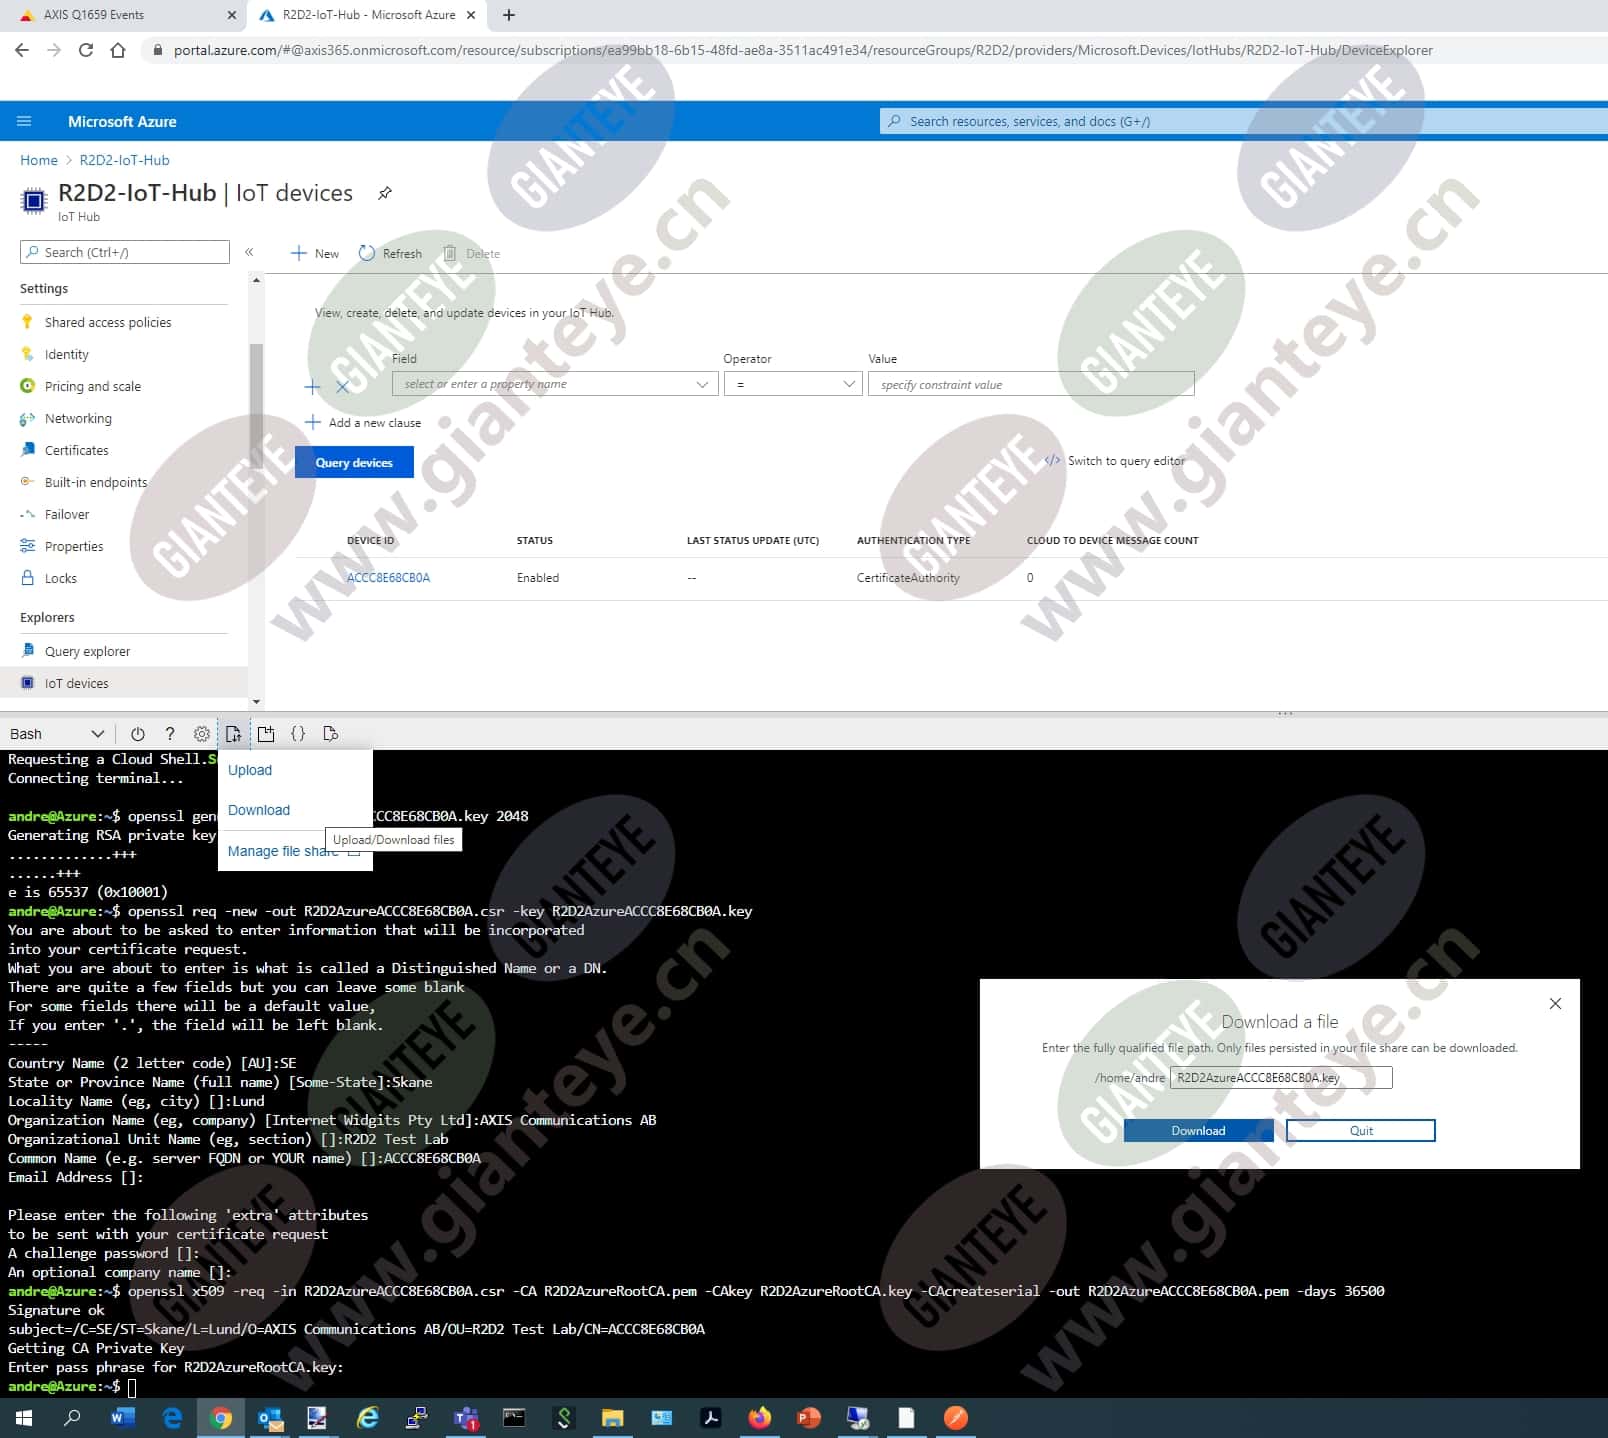Click Download button in dialog
This screenshot has height=1438, width=1608.
tap(1198, 1130)
